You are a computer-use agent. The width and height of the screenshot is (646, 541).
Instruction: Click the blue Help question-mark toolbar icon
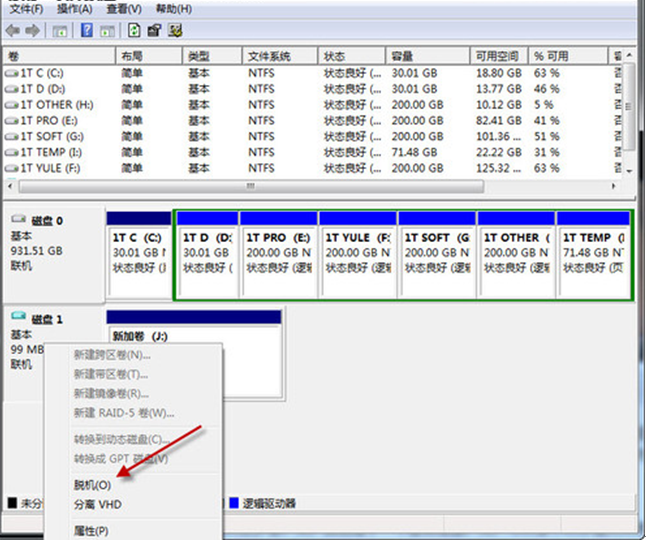click(x=87, y=31)
